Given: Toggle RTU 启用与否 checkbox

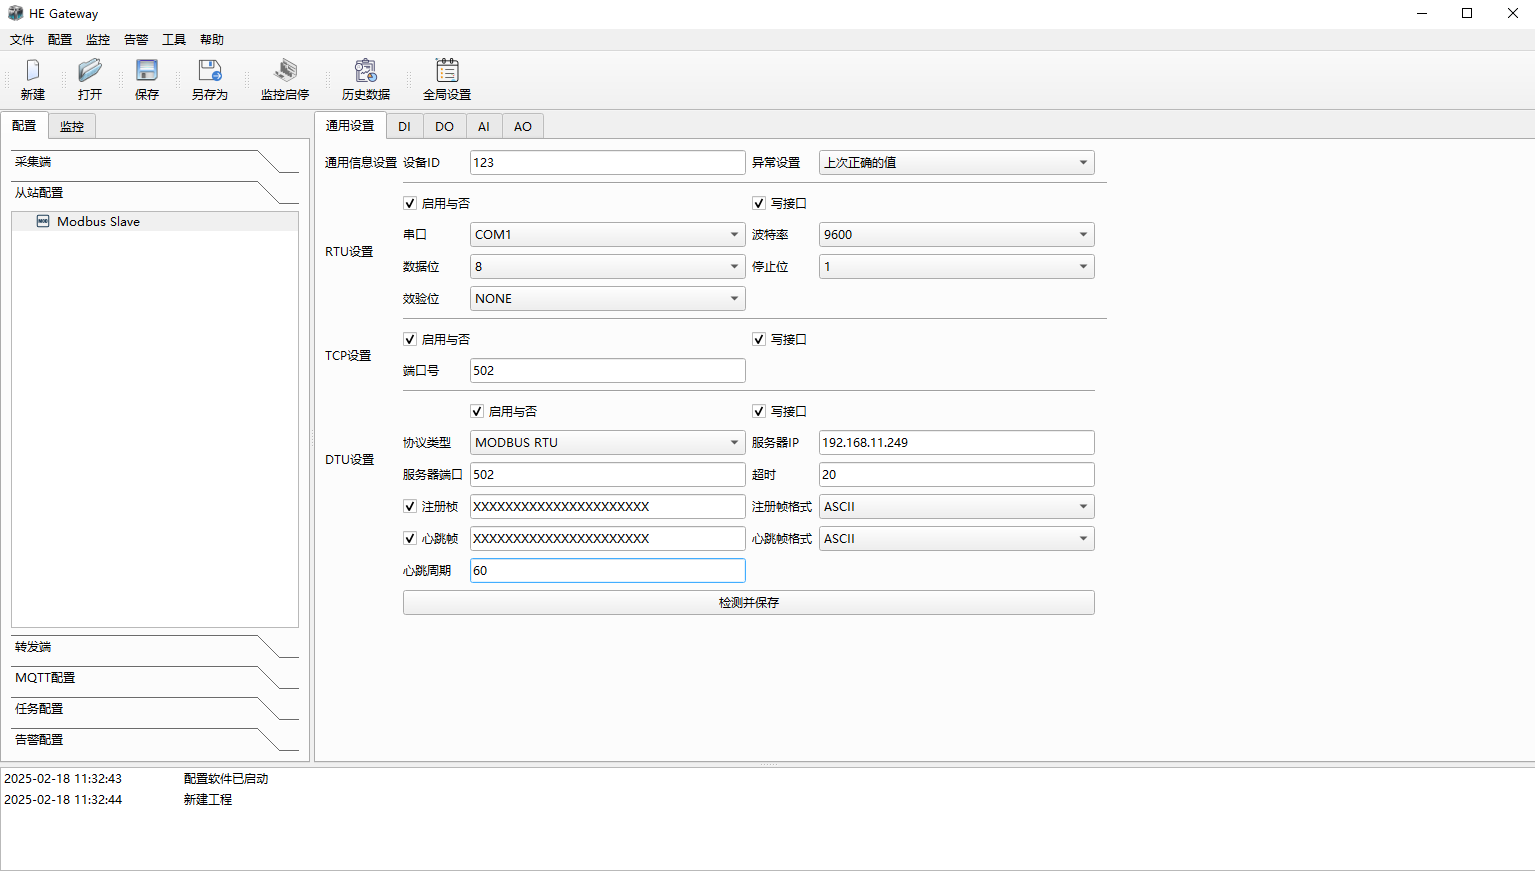Looking at the screenshot, I should click(410, 203).
